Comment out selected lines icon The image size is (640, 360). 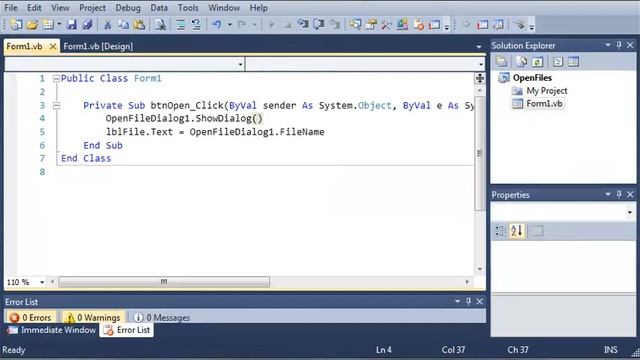coord(181,25)
